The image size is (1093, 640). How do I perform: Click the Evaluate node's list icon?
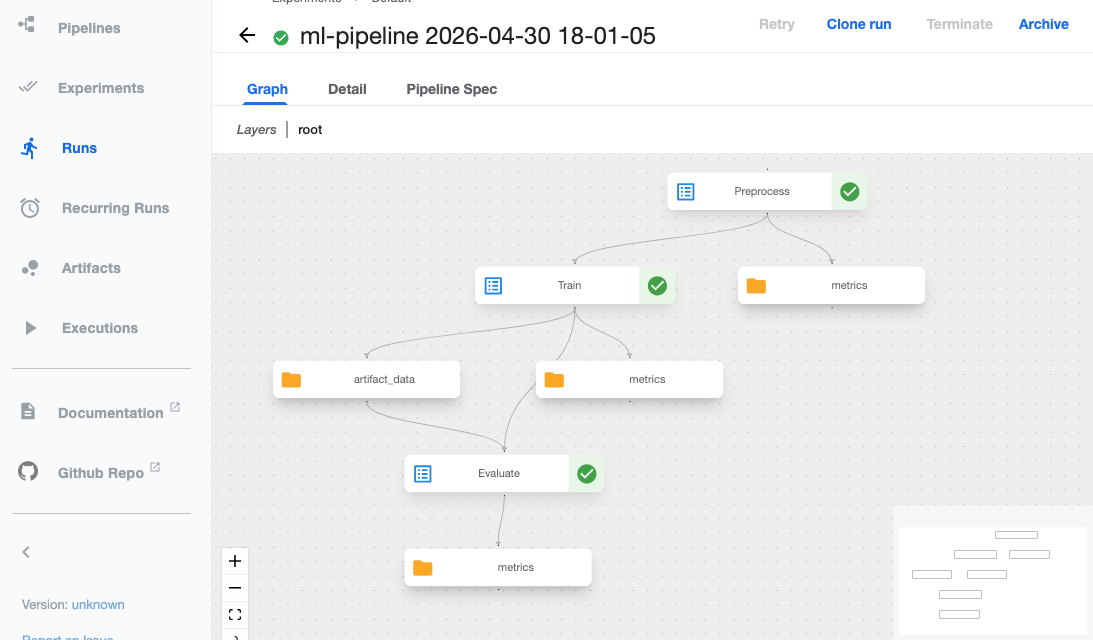[x=423, y=474]
